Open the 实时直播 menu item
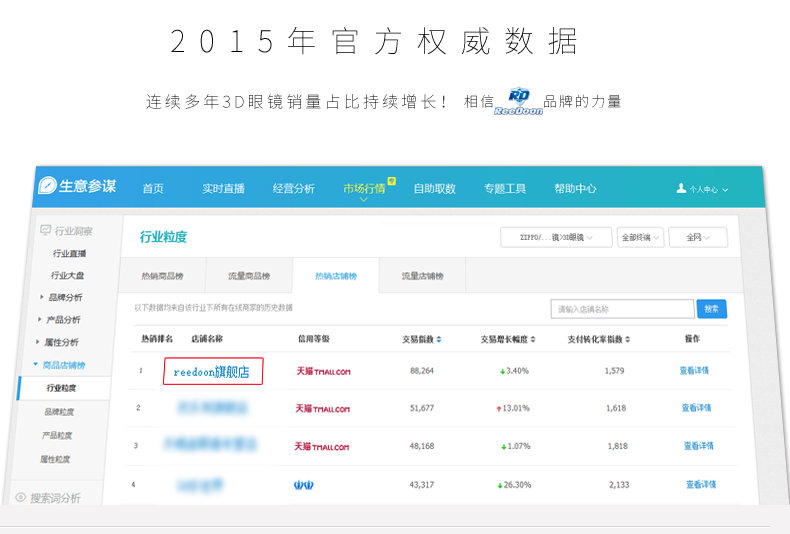The width and height of the screenshot is (790, 534). 223,188
